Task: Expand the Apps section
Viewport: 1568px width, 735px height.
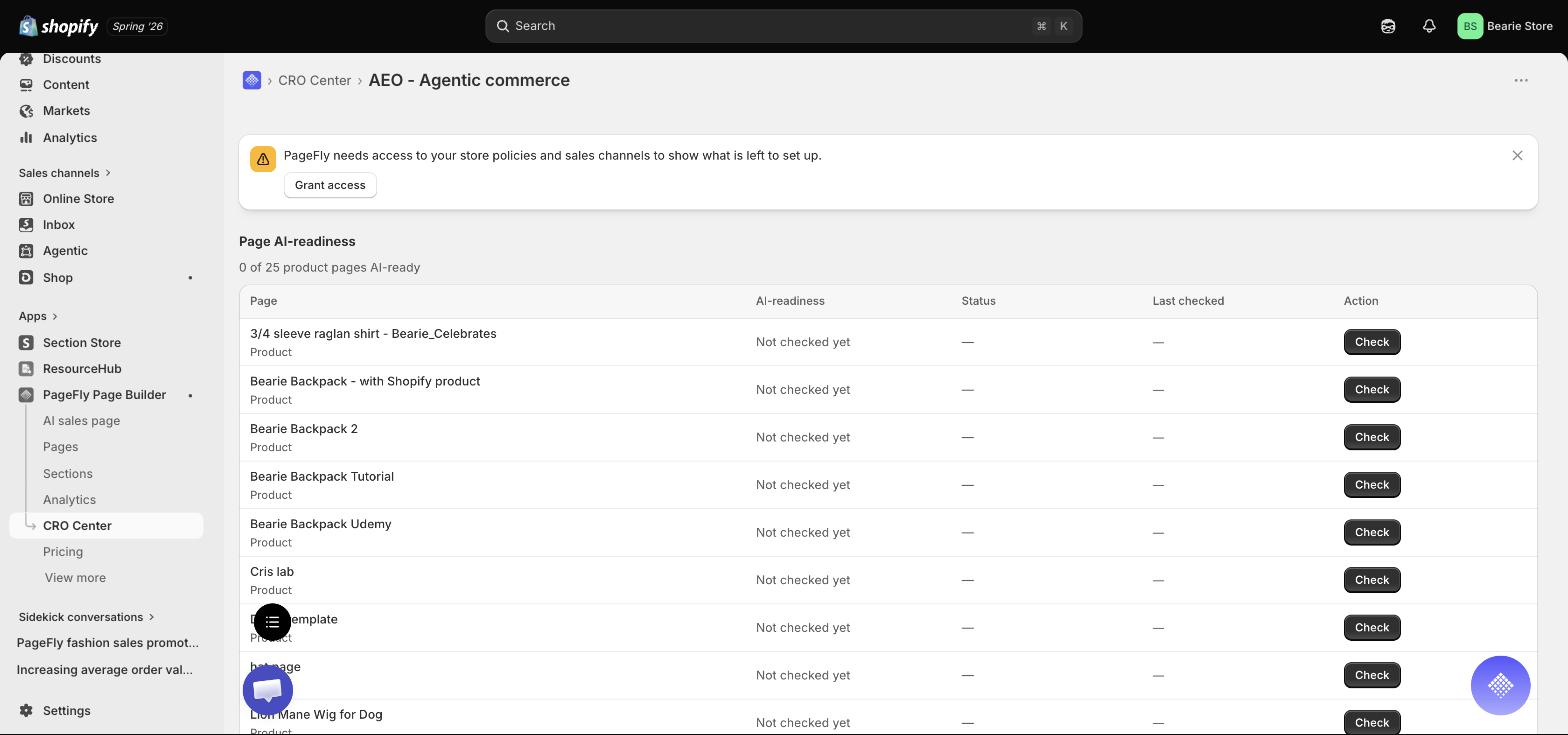Action: (x=38, y=316)
